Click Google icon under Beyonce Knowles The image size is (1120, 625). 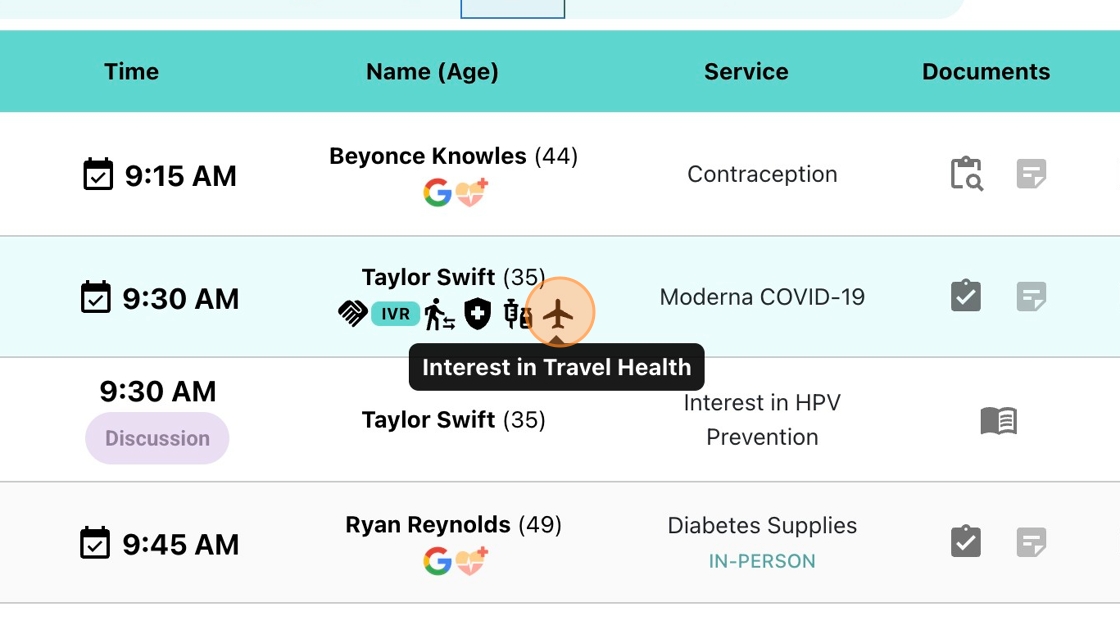tap(437, 193)
